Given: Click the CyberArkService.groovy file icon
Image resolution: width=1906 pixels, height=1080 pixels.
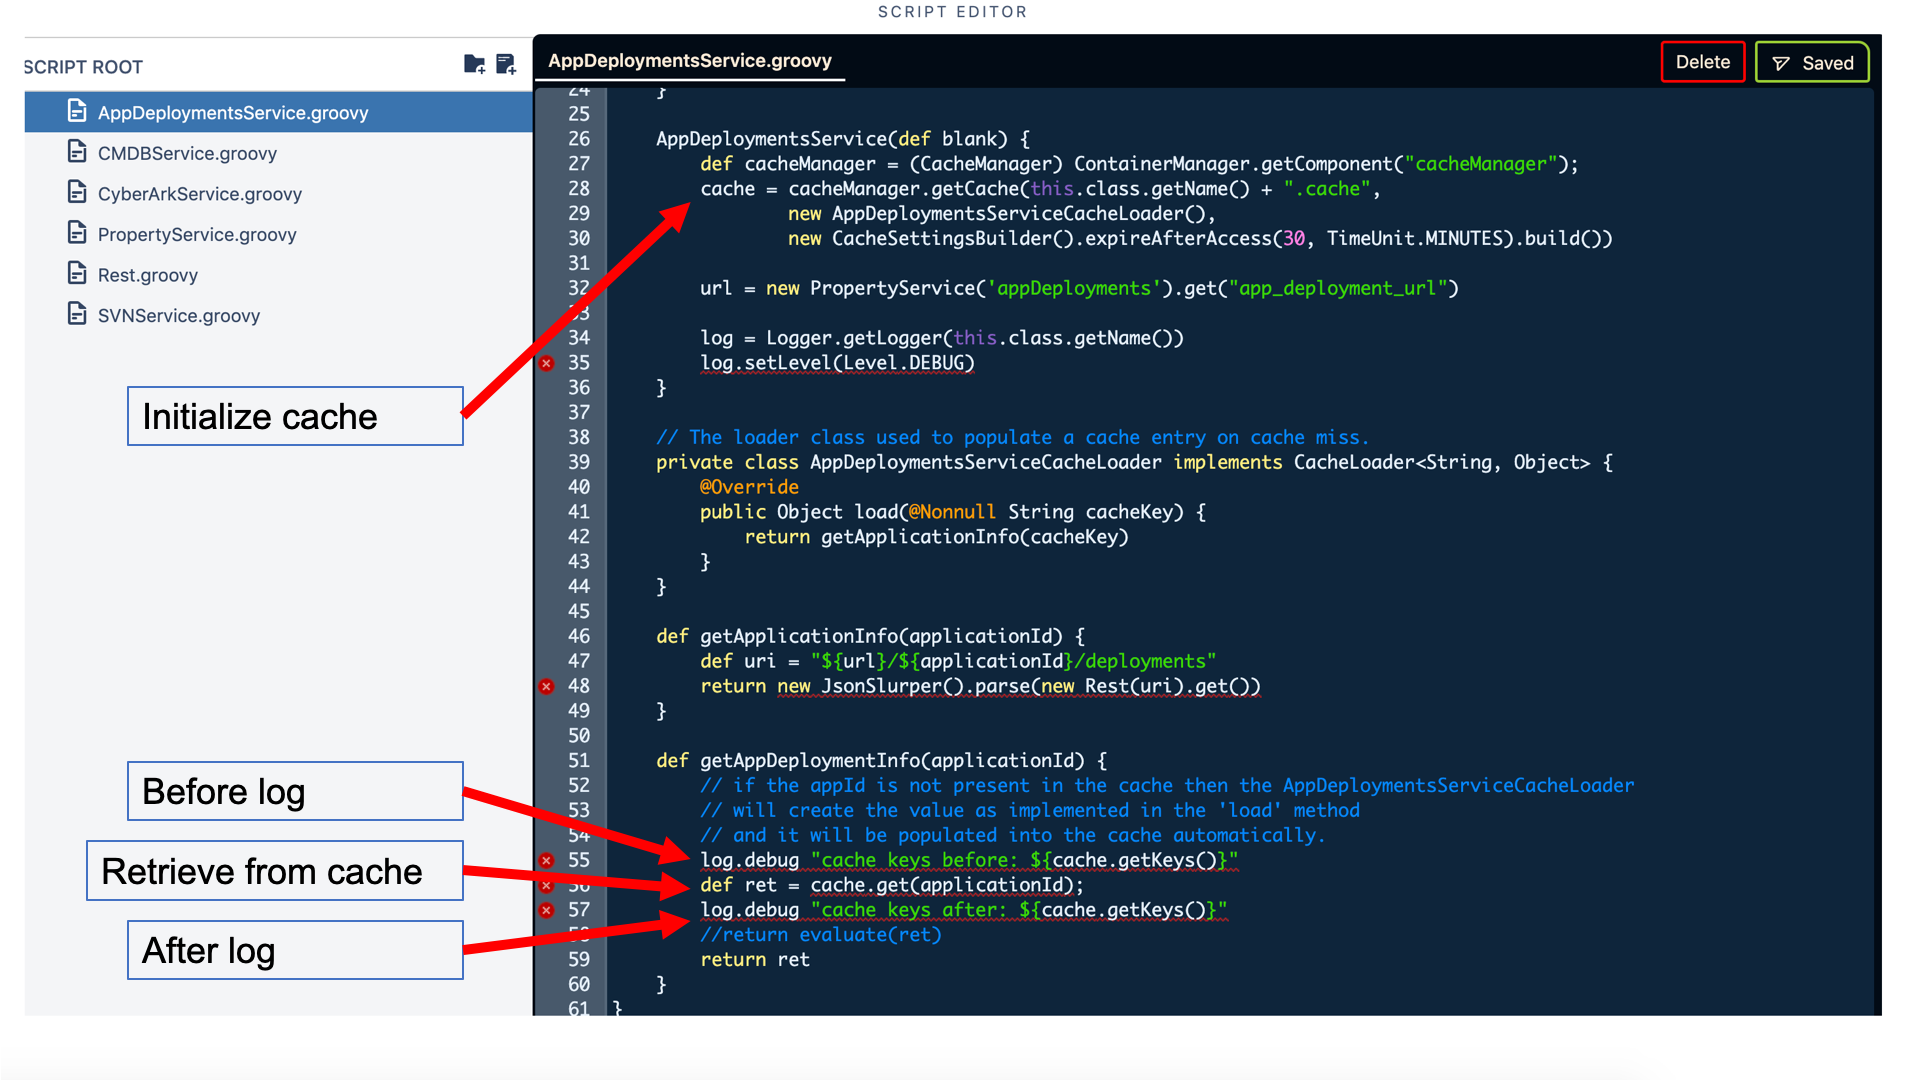Looking at the screenshot, I should pyautogui.click(x=77, y=192).
